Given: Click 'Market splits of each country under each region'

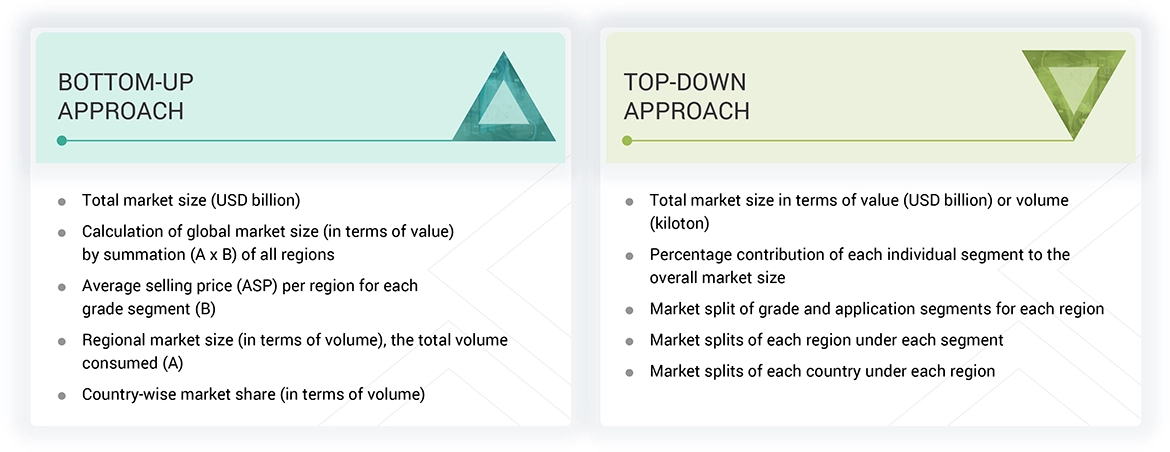Looking at the screenshot, I should click(822, 371).
